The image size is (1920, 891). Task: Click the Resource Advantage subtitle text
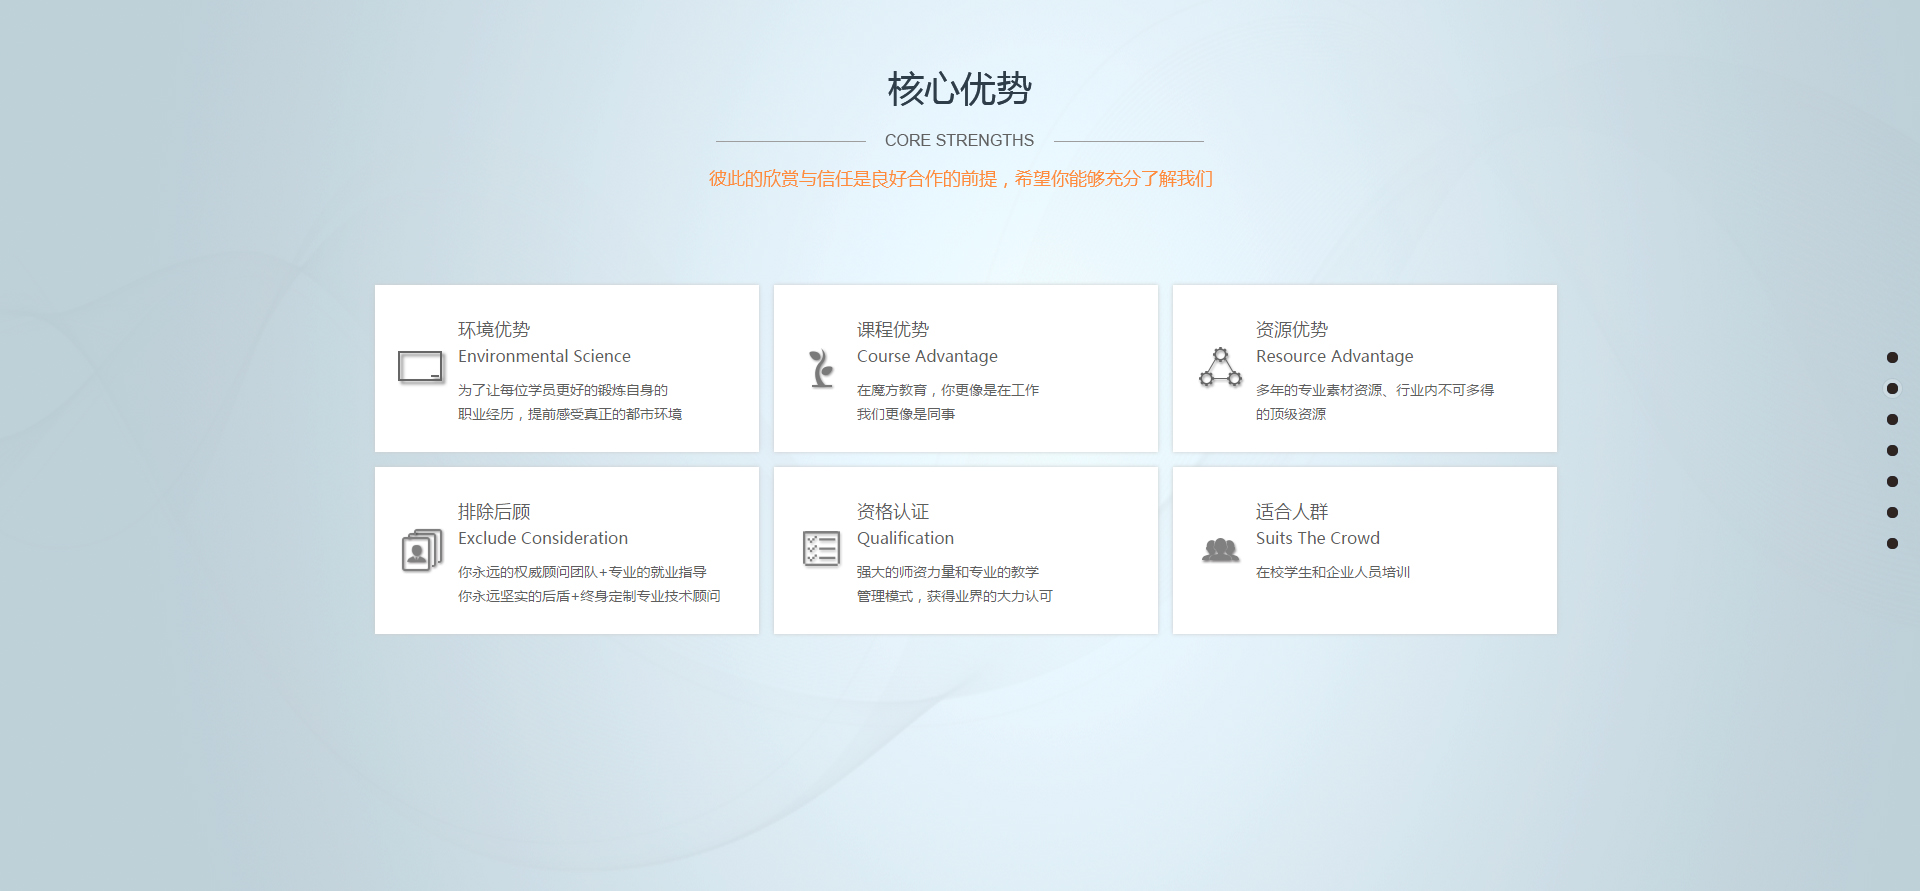[x=1334, y=356]
